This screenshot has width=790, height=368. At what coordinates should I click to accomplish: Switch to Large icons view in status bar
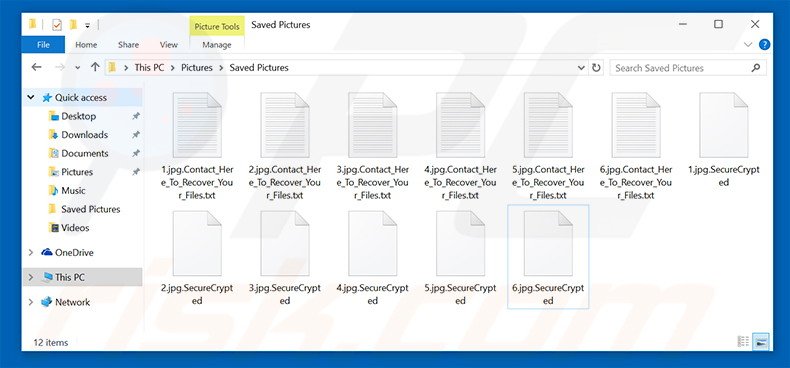click(761, 341)
